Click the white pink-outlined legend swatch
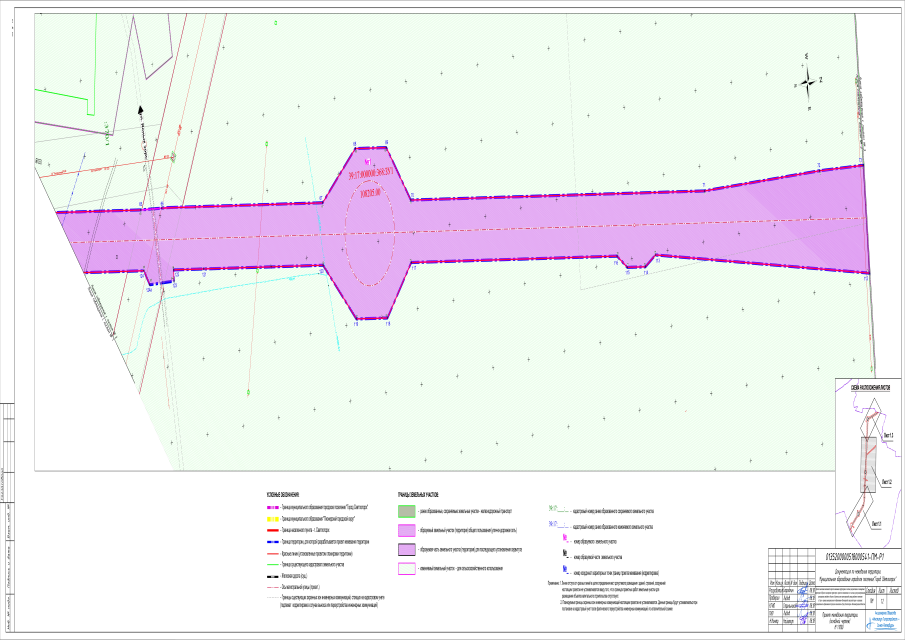Image resolution: width=905 pixels, height=640 pixels. pyautogui.click(x=408, y=568)
